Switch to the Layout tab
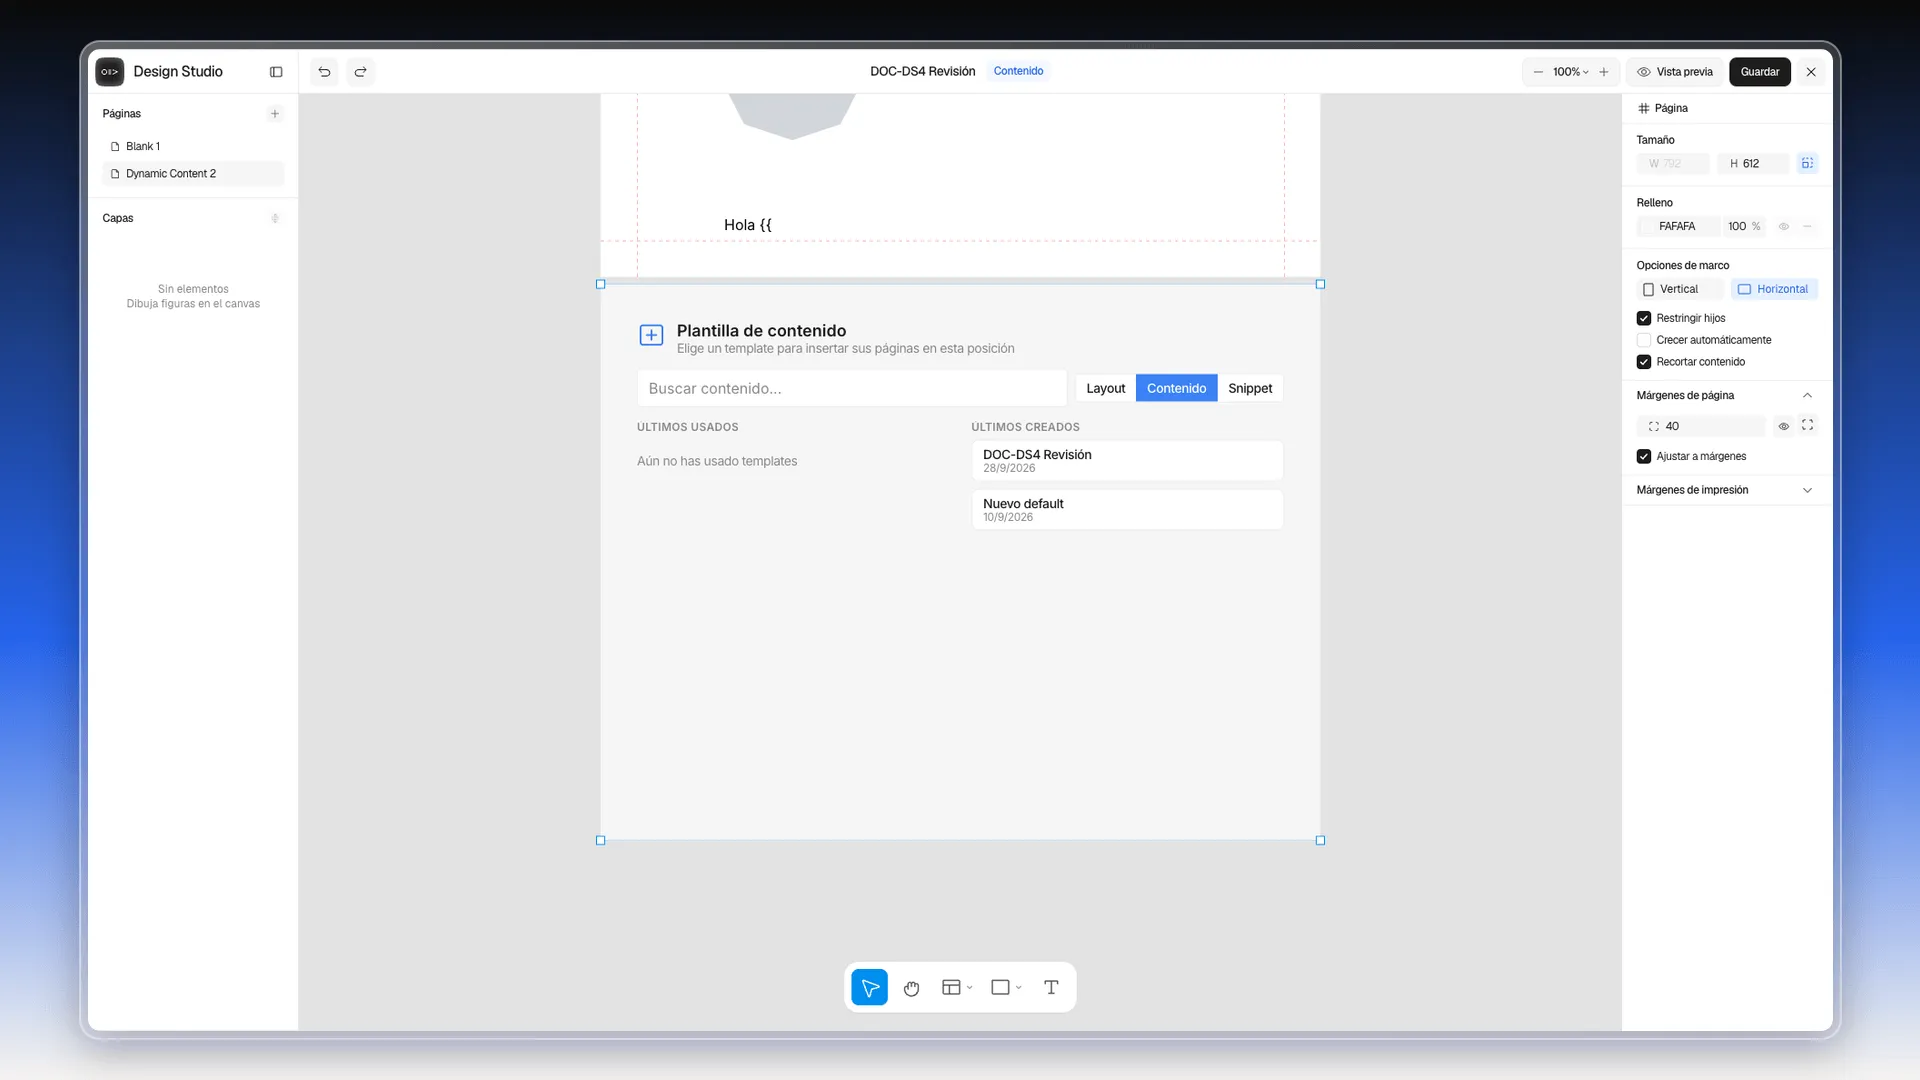 1105,389
